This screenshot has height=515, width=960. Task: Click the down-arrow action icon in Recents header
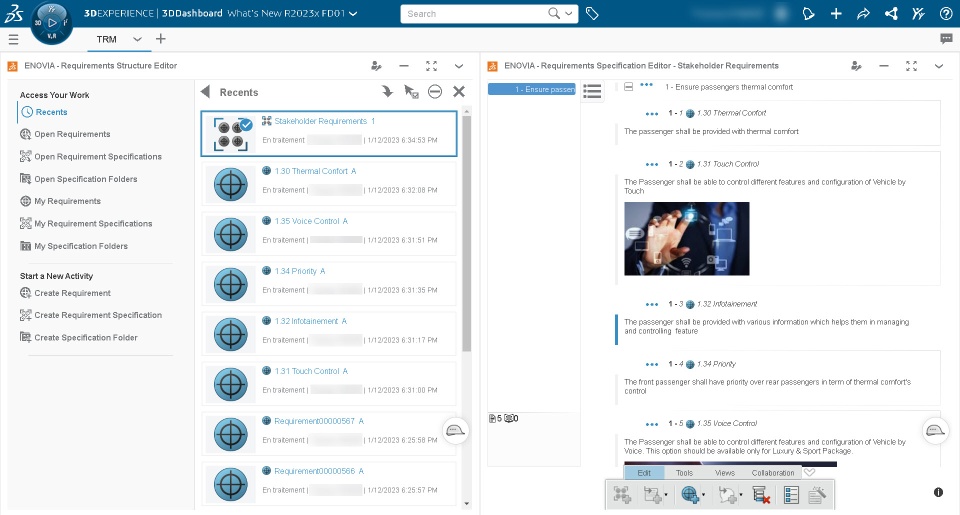(387, 92)
